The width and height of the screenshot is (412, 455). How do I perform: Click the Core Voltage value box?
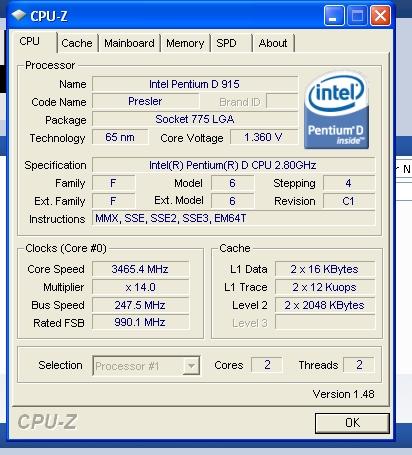click(x=264, y=137)
